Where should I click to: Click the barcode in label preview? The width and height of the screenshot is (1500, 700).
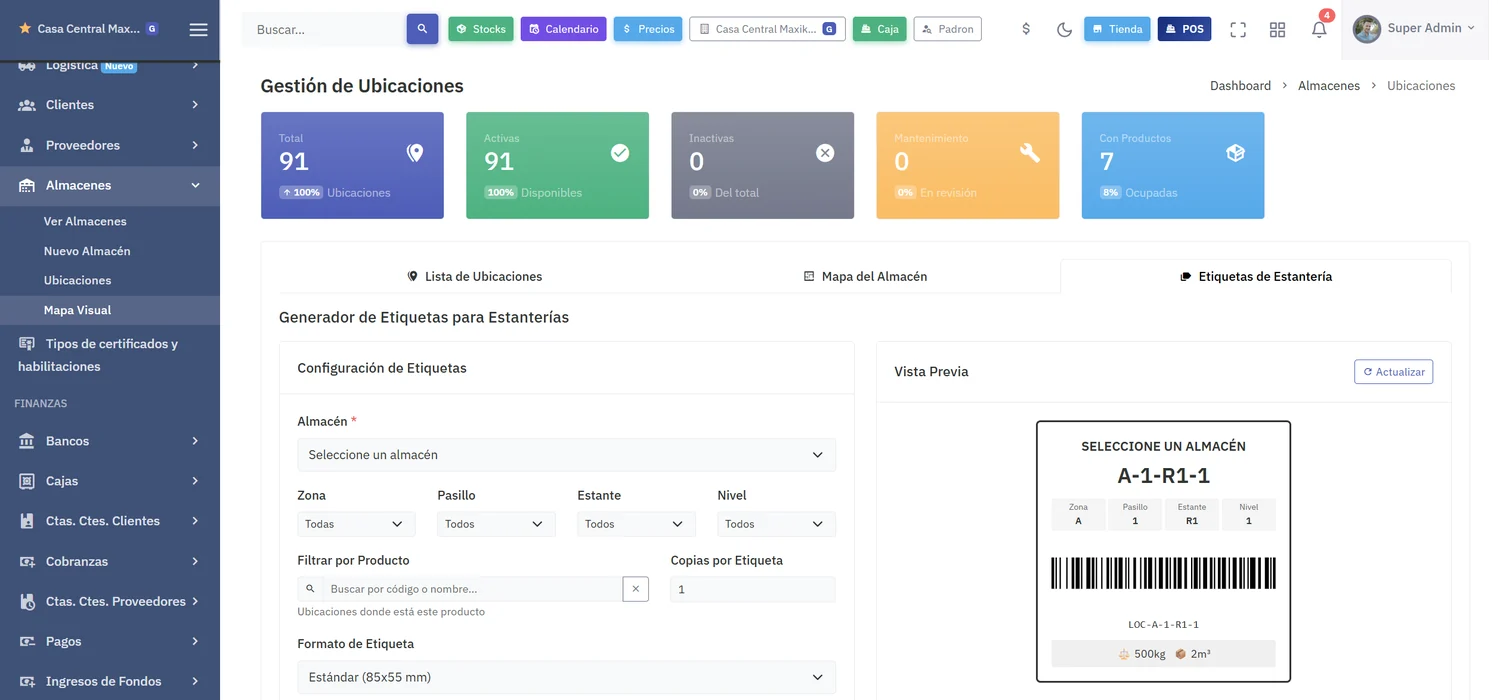(x=1163, y=574)
